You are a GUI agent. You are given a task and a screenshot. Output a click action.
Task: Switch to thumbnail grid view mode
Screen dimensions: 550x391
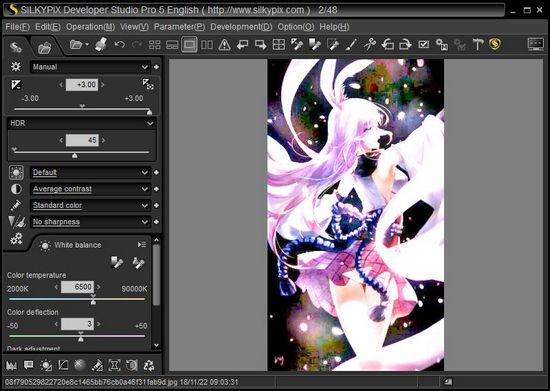(x=154, y=45)
